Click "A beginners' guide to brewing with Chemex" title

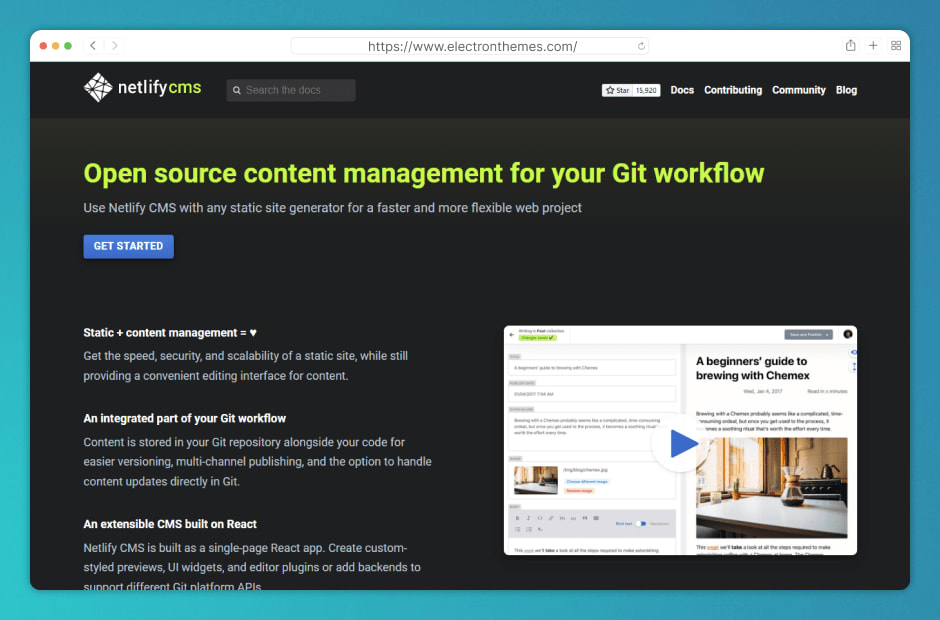[x=752, y=368]
